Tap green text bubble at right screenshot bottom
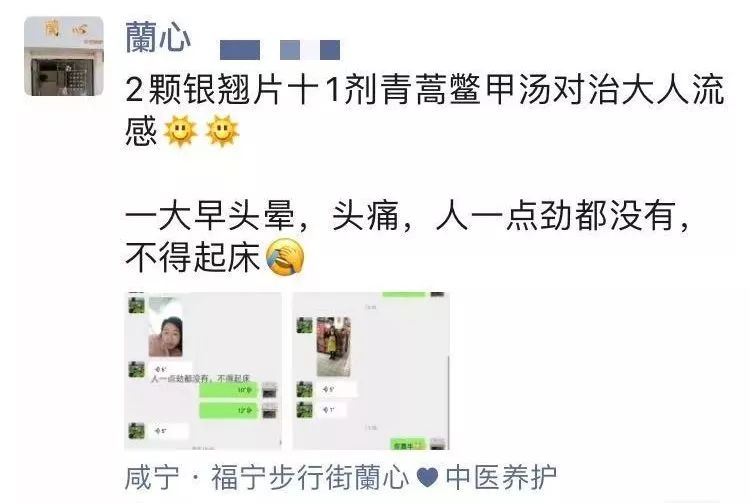 (x=408, y=444)
